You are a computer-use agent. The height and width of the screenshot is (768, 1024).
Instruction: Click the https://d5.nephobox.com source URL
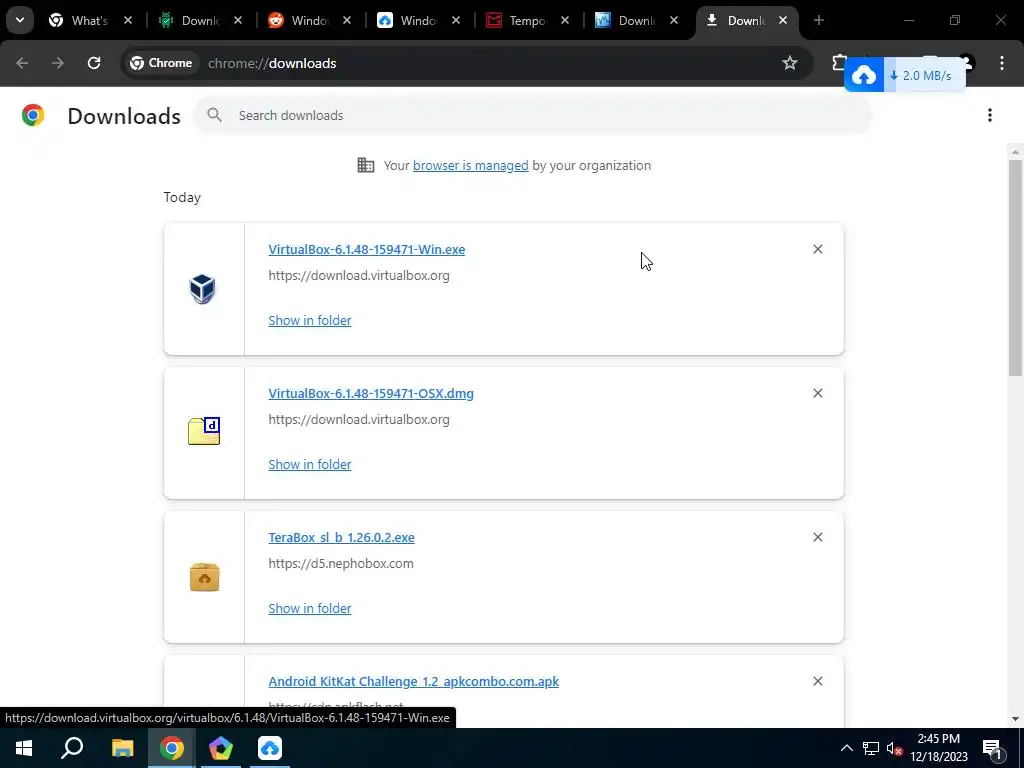(341, 564)
